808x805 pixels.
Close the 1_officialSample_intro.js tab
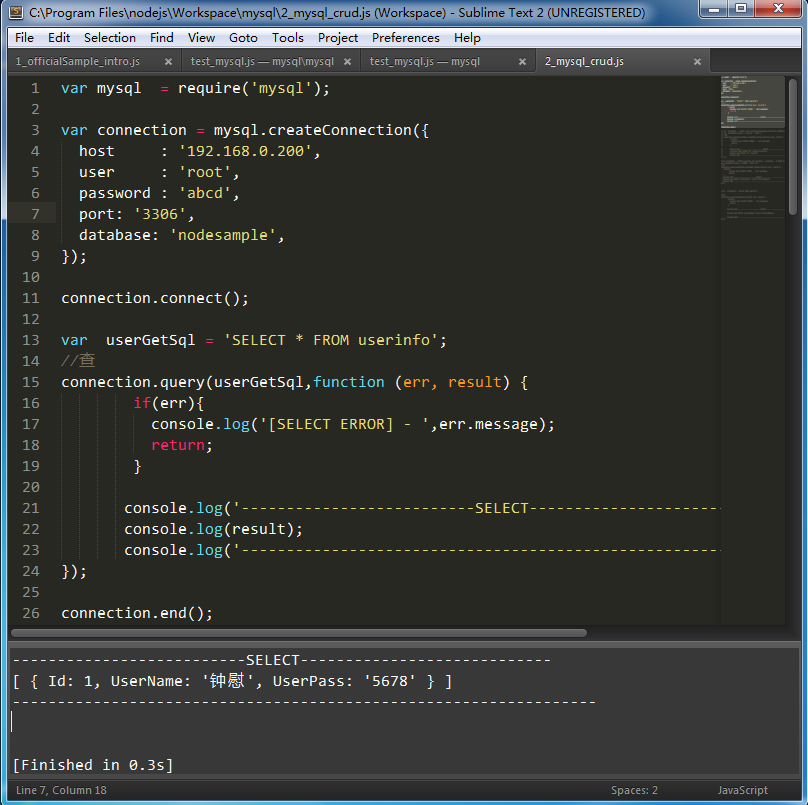click(x=167, y=60)
